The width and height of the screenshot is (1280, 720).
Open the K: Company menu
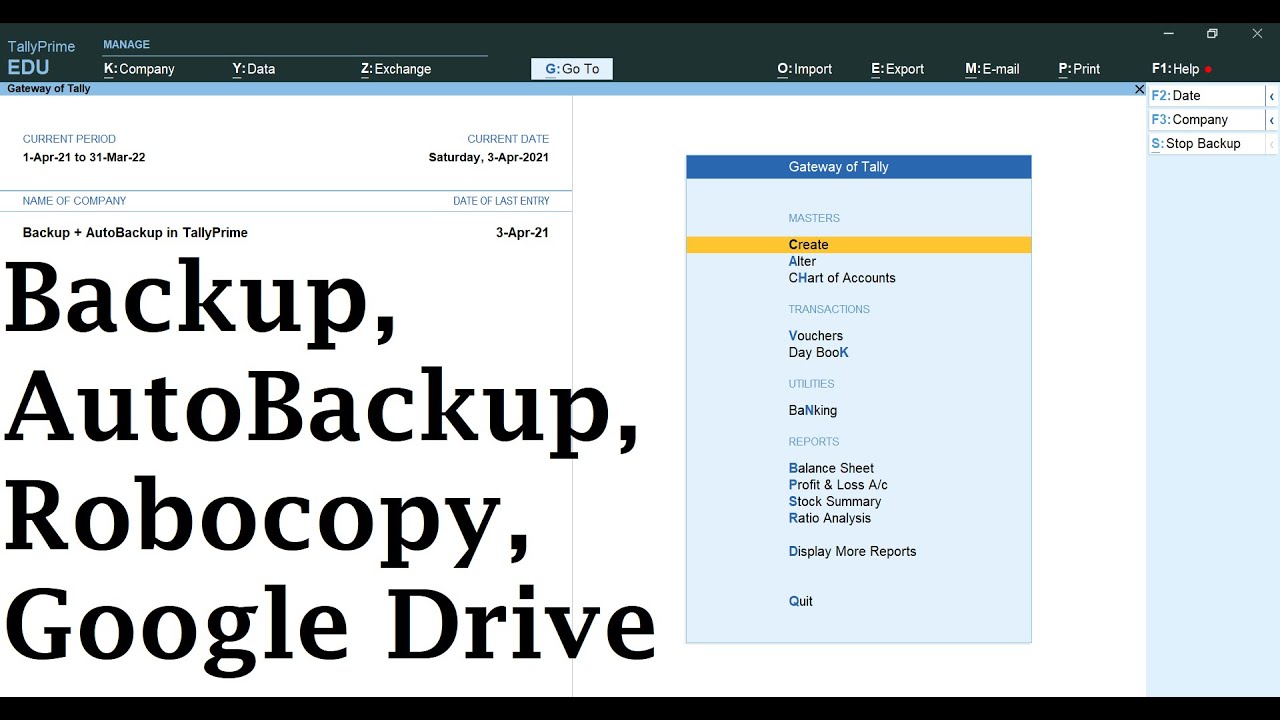click(139, 69)
